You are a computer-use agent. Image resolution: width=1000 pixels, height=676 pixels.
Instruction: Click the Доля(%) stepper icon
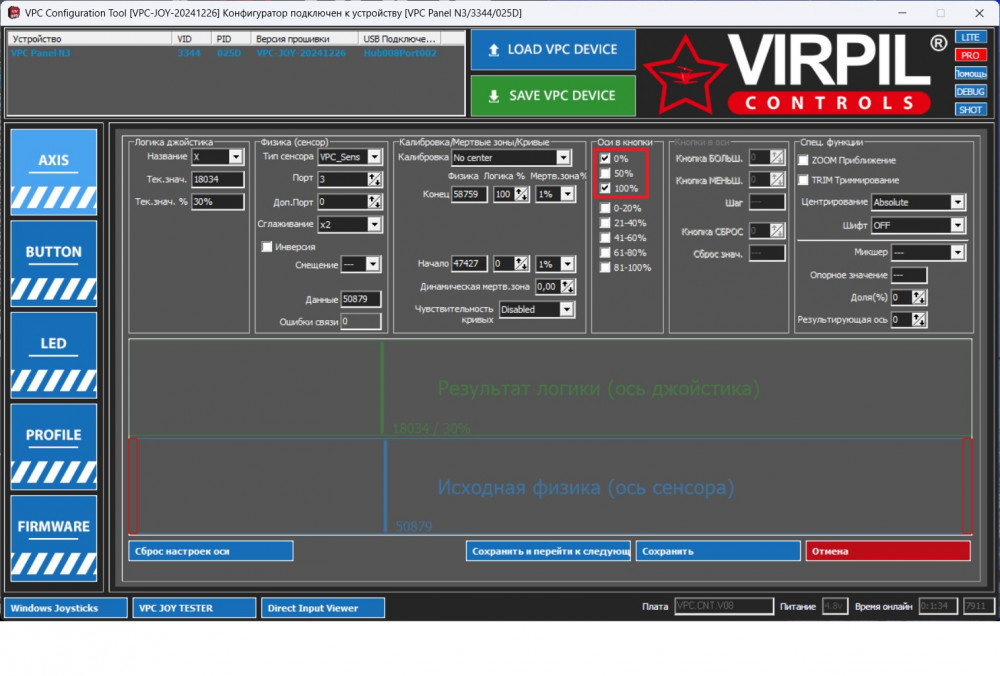point(919,297)
